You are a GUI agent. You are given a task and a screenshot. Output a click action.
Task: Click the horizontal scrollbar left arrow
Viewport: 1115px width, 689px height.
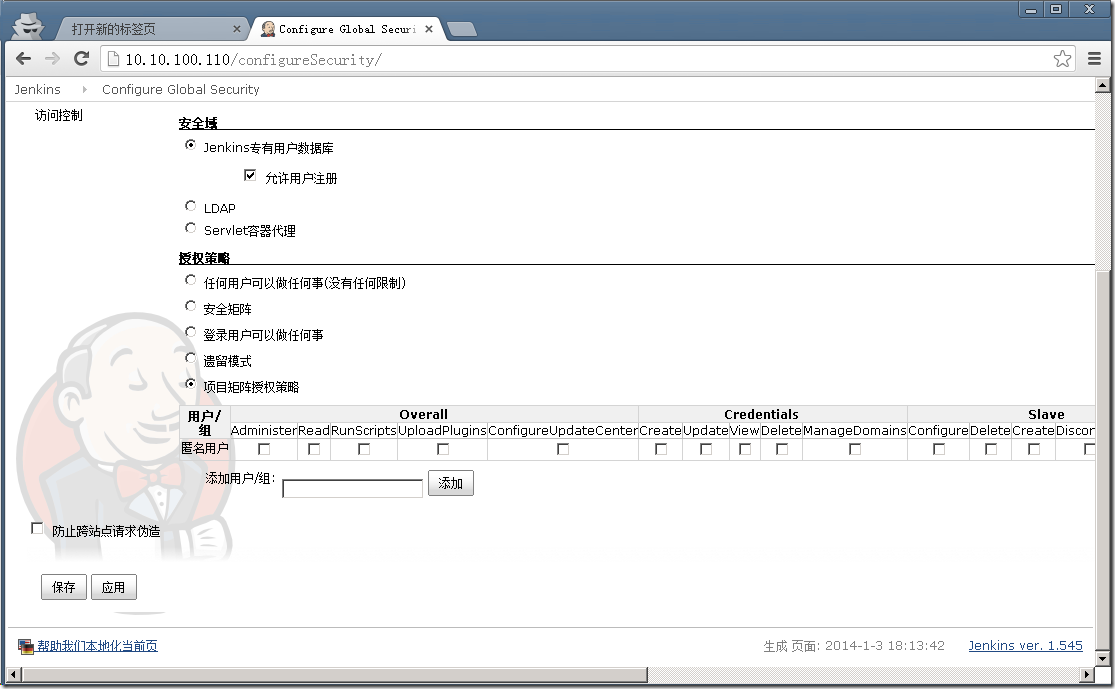(13, 674)
